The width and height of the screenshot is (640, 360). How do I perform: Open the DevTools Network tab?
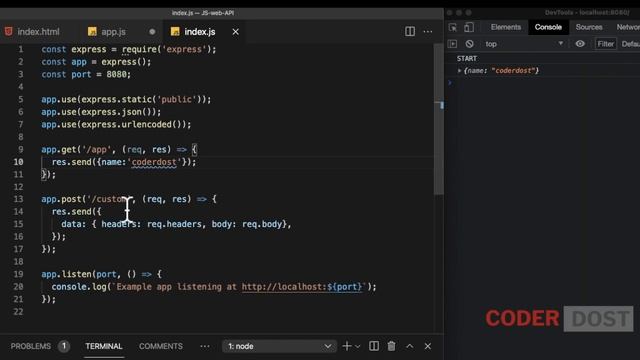point(628,27)
